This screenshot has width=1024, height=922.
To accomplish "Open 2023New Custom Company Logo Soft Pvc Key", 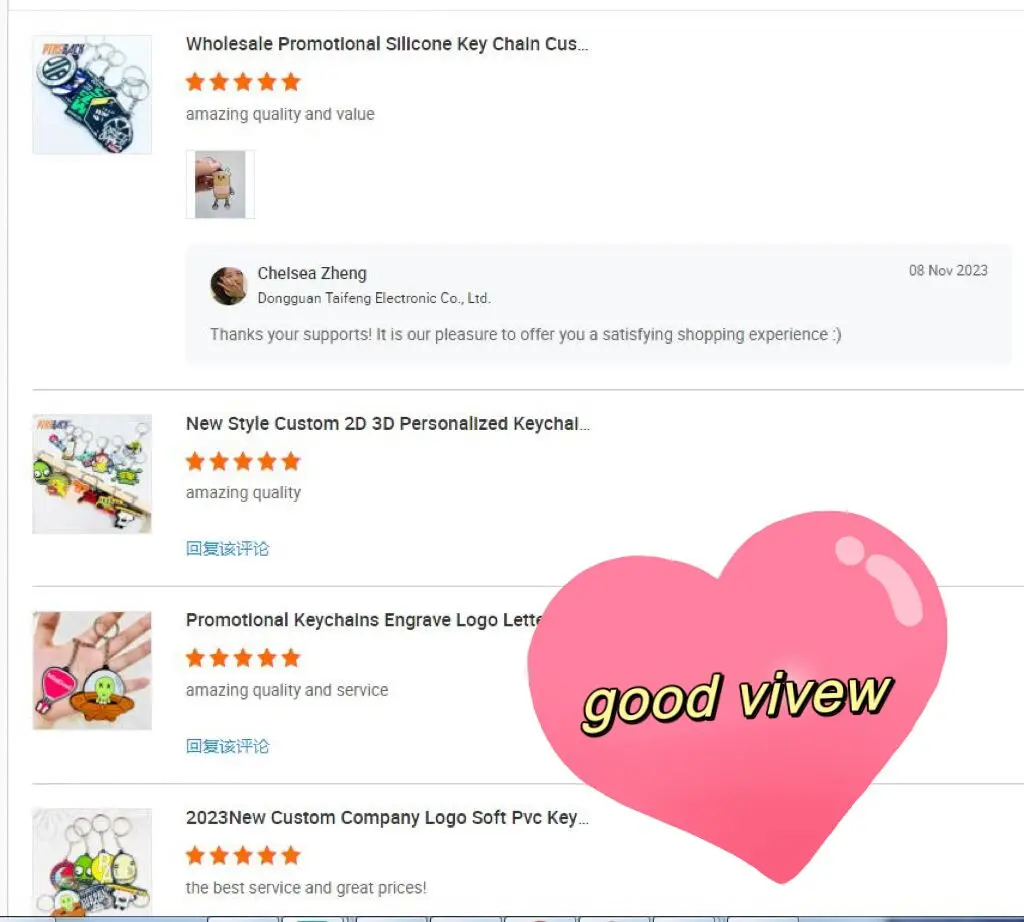I will [x=387, y=818].
